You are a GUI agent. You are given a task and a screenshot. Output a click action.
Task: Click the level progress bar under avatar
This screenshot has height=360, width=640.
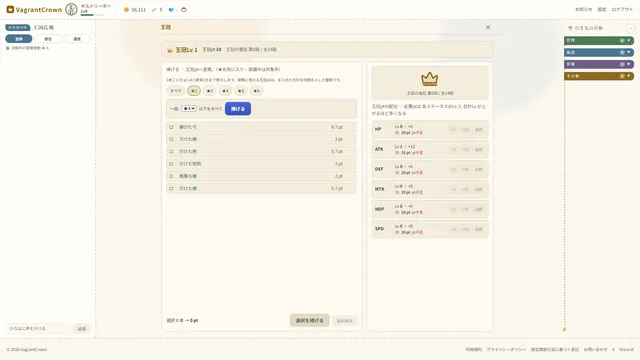tap(92, 15)
